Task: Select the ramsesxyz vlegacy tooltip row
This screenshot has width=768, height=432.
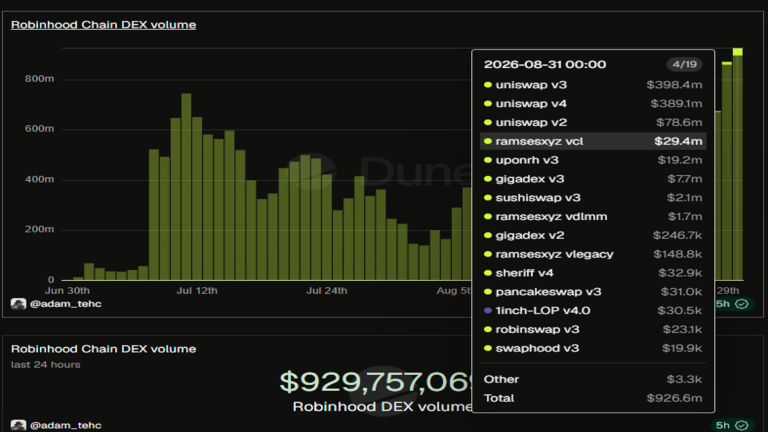Action: pyautogui.click(x=593, y=254)
